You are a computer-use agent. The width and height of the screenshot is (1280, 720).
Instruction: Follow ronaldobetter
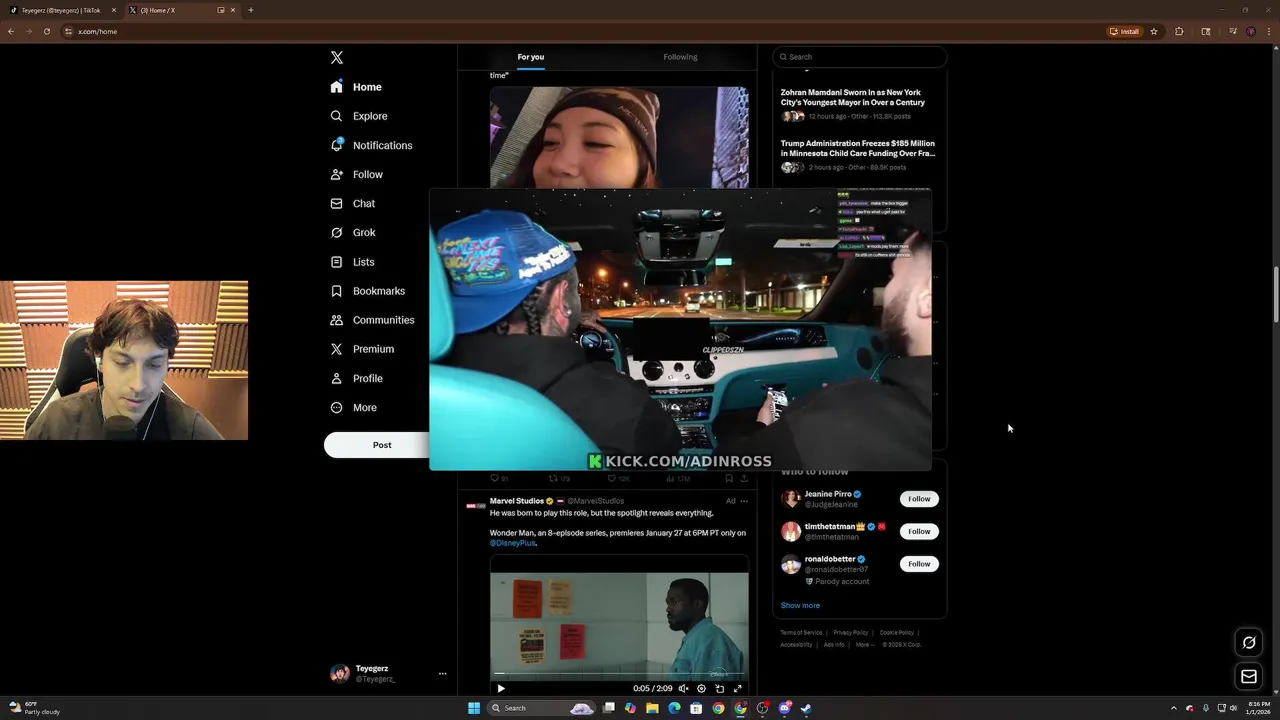919,564
